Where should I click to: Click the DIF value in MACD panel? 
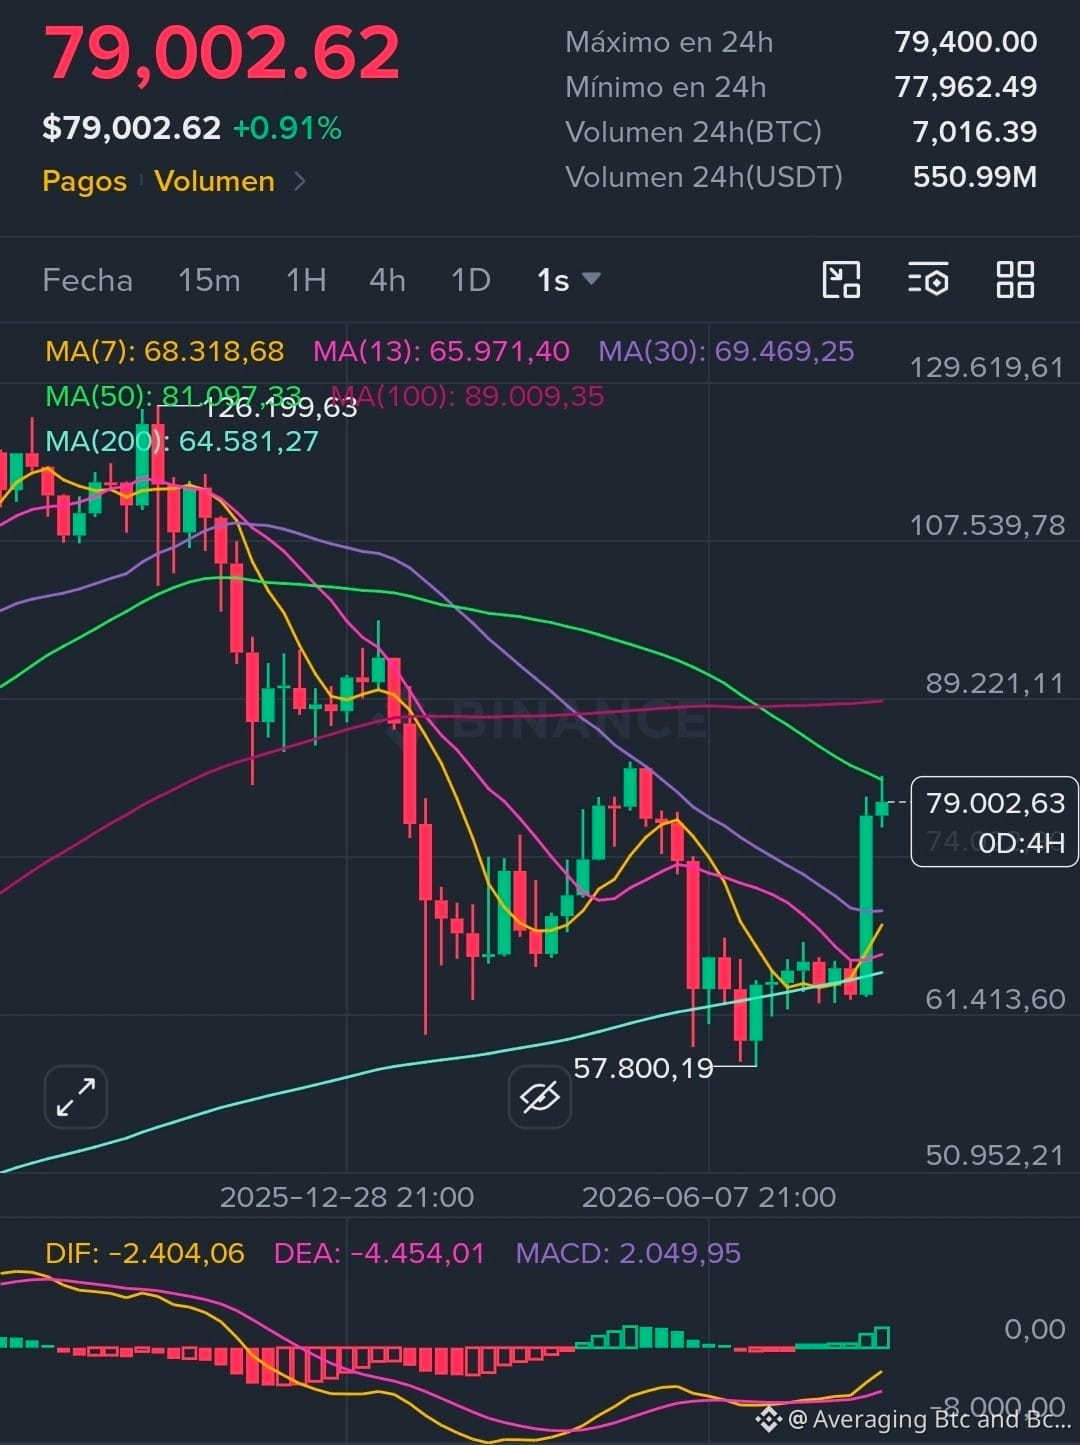coord(145,1253)
